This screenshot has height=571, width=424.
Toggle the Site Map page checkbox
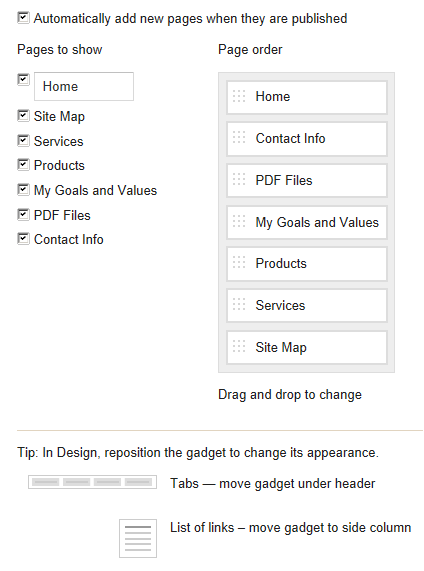(23, 116)
